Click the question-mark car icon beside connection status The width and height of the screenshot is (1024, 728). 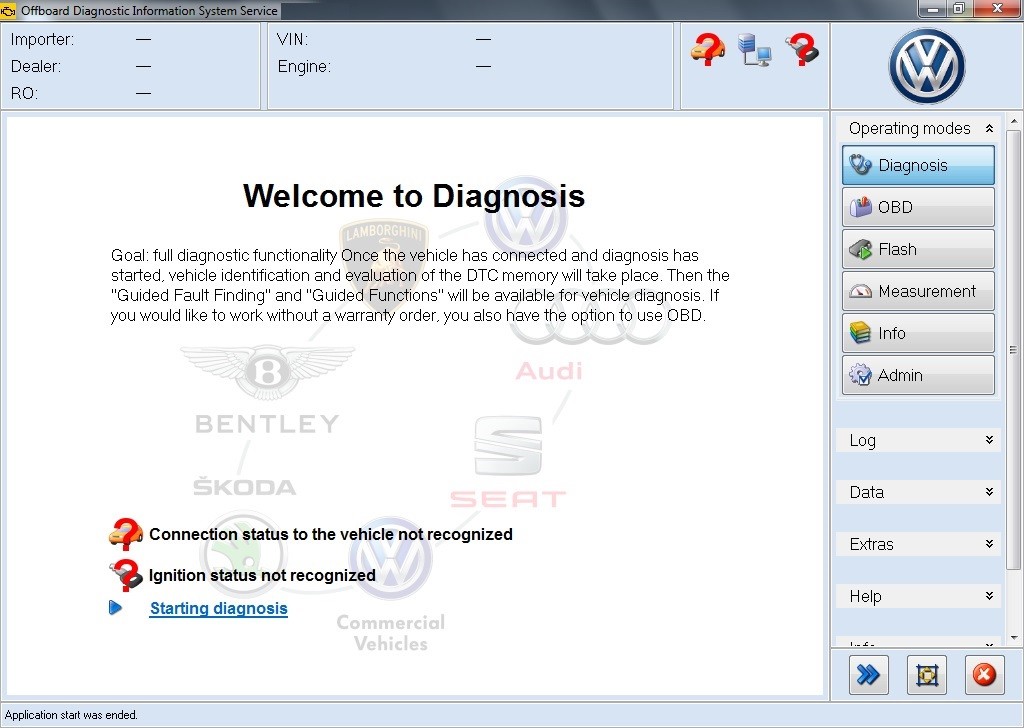tap(125, 534)
